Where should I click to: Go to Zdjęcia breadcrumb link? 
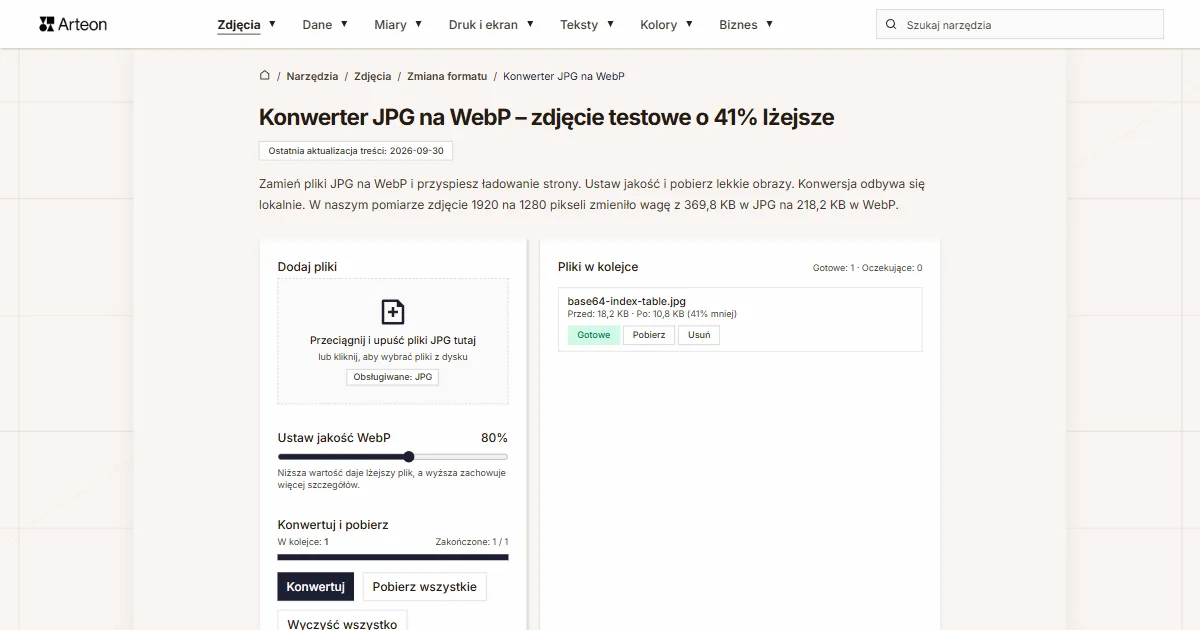point(373,76)
